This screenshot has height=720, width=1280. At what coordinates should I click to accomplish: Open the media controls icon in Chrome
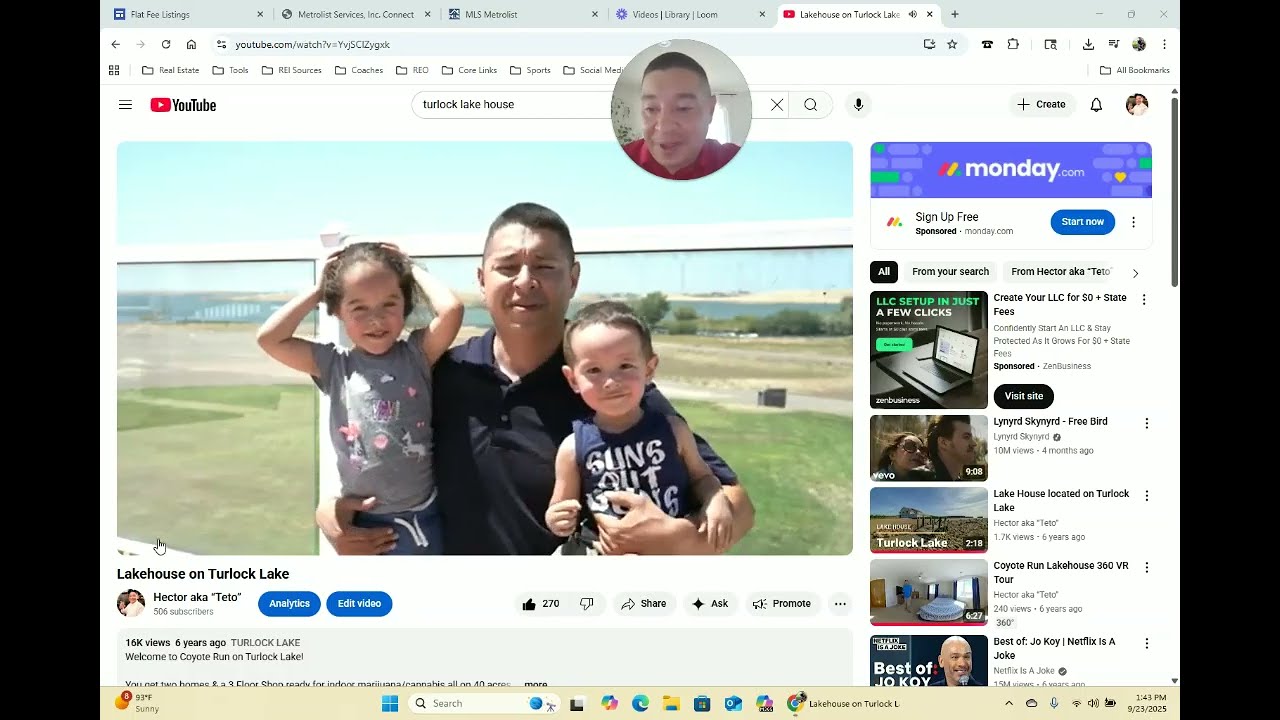(1113, 44)
